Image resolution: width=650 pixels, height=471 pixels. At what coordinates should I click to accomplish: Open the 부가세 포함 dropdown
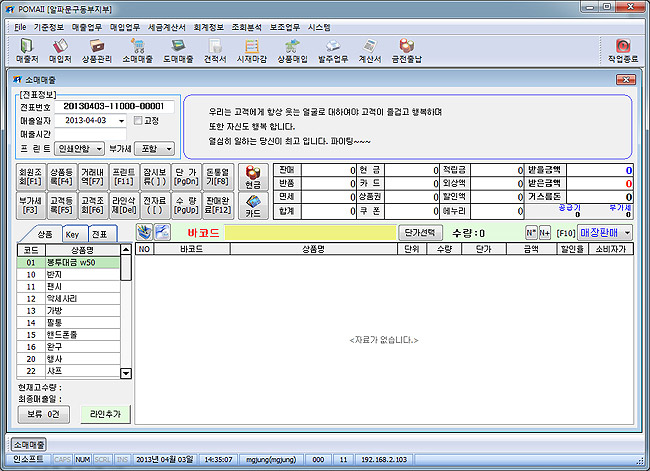[x=155, y=149]
